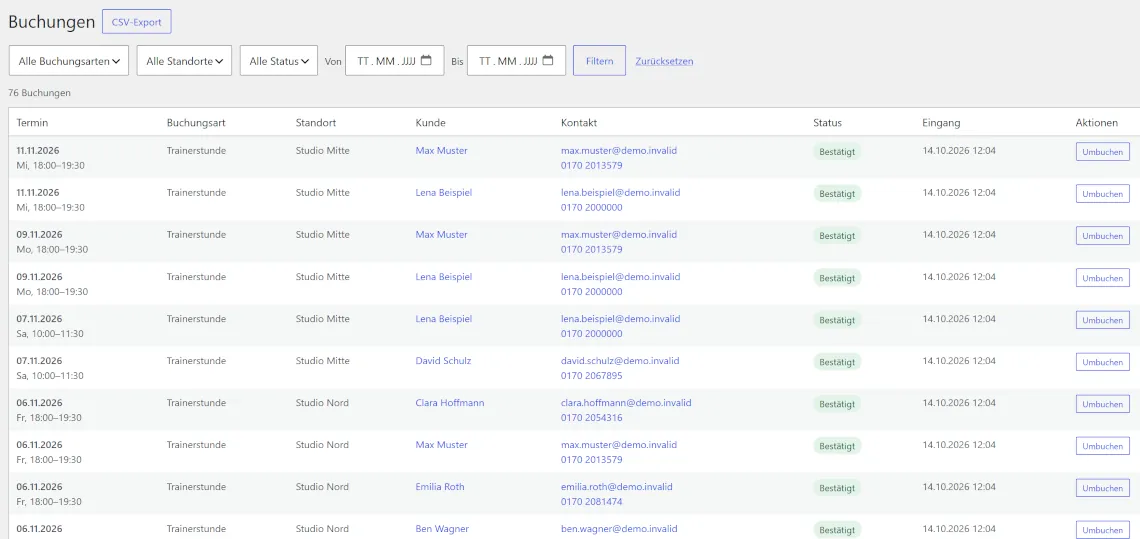Image resolution: width=1140 pixels, height=539 pixels.
Task: Open customer Lena Beispiel in the 11.11.2026 row
Action: click(443, 193)
